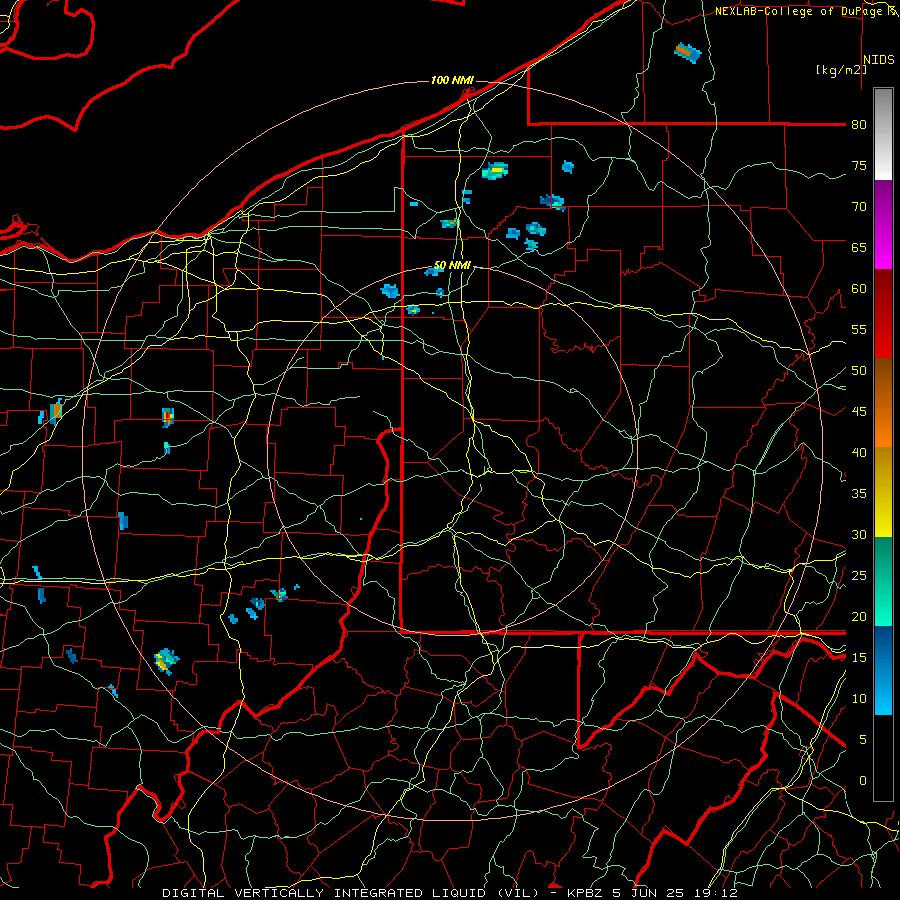Click the "100 NMI" range ring label
The image size is (900, 900).
(x=452, y=80)
